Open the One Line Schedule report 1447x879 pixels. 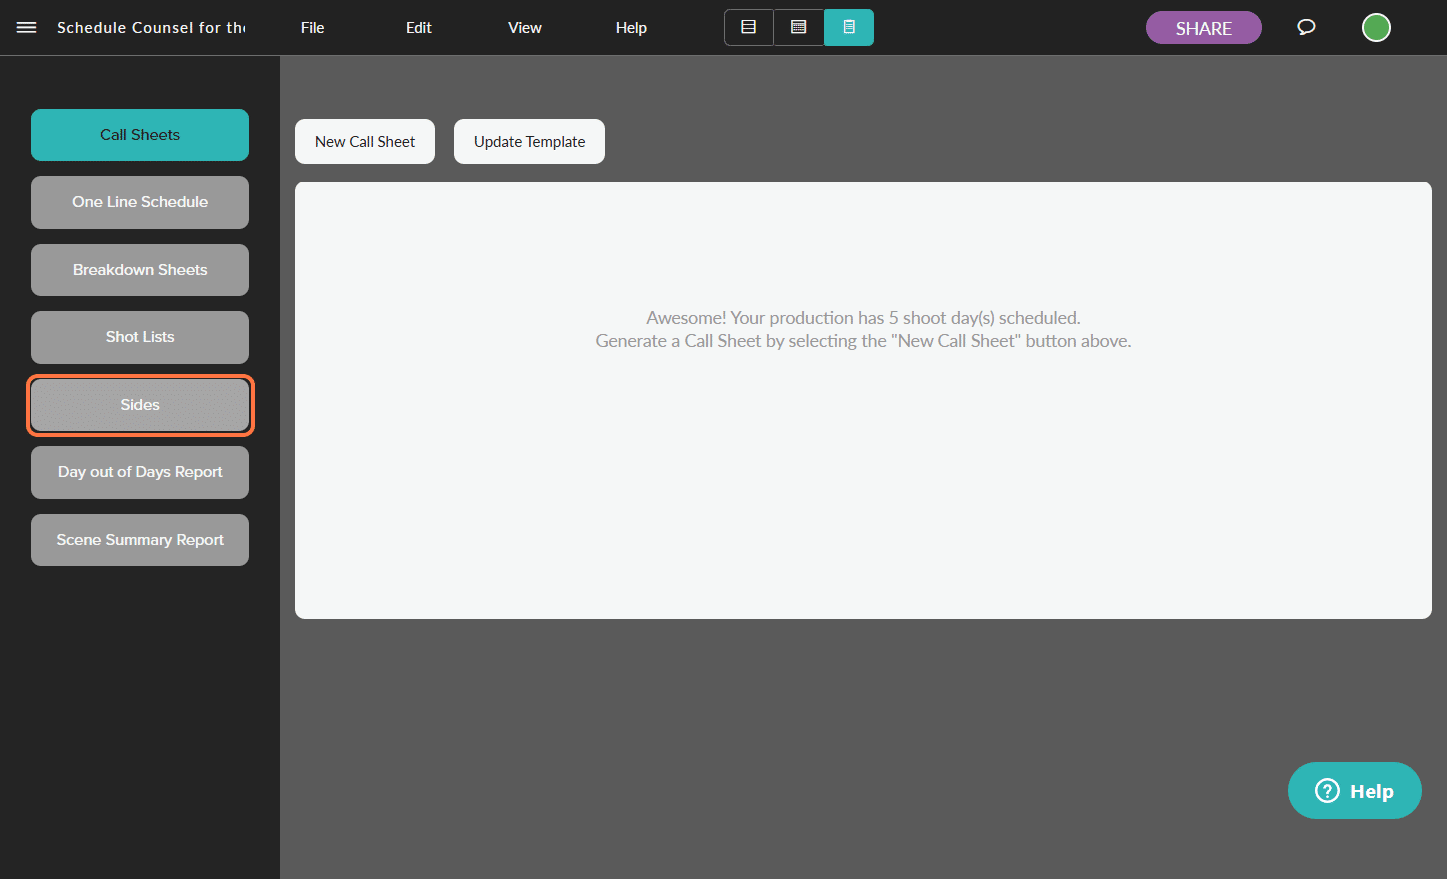(139, 202)
